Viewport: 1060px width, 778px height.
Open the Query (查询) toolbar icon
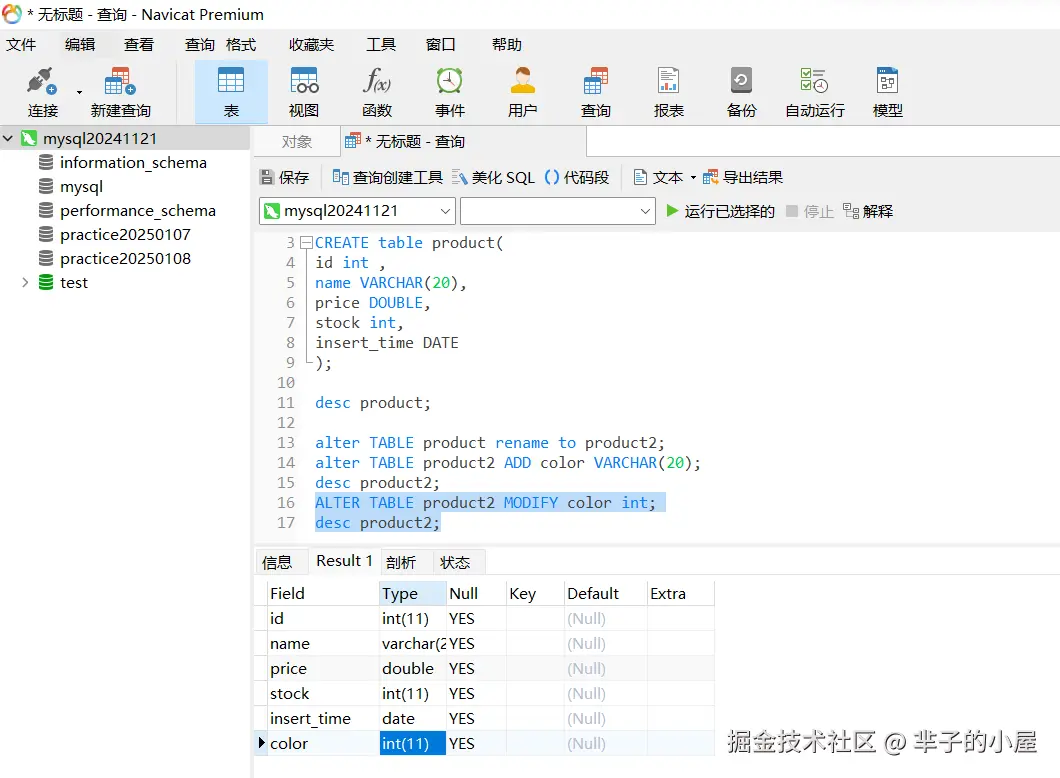click(x=596, y=91)
